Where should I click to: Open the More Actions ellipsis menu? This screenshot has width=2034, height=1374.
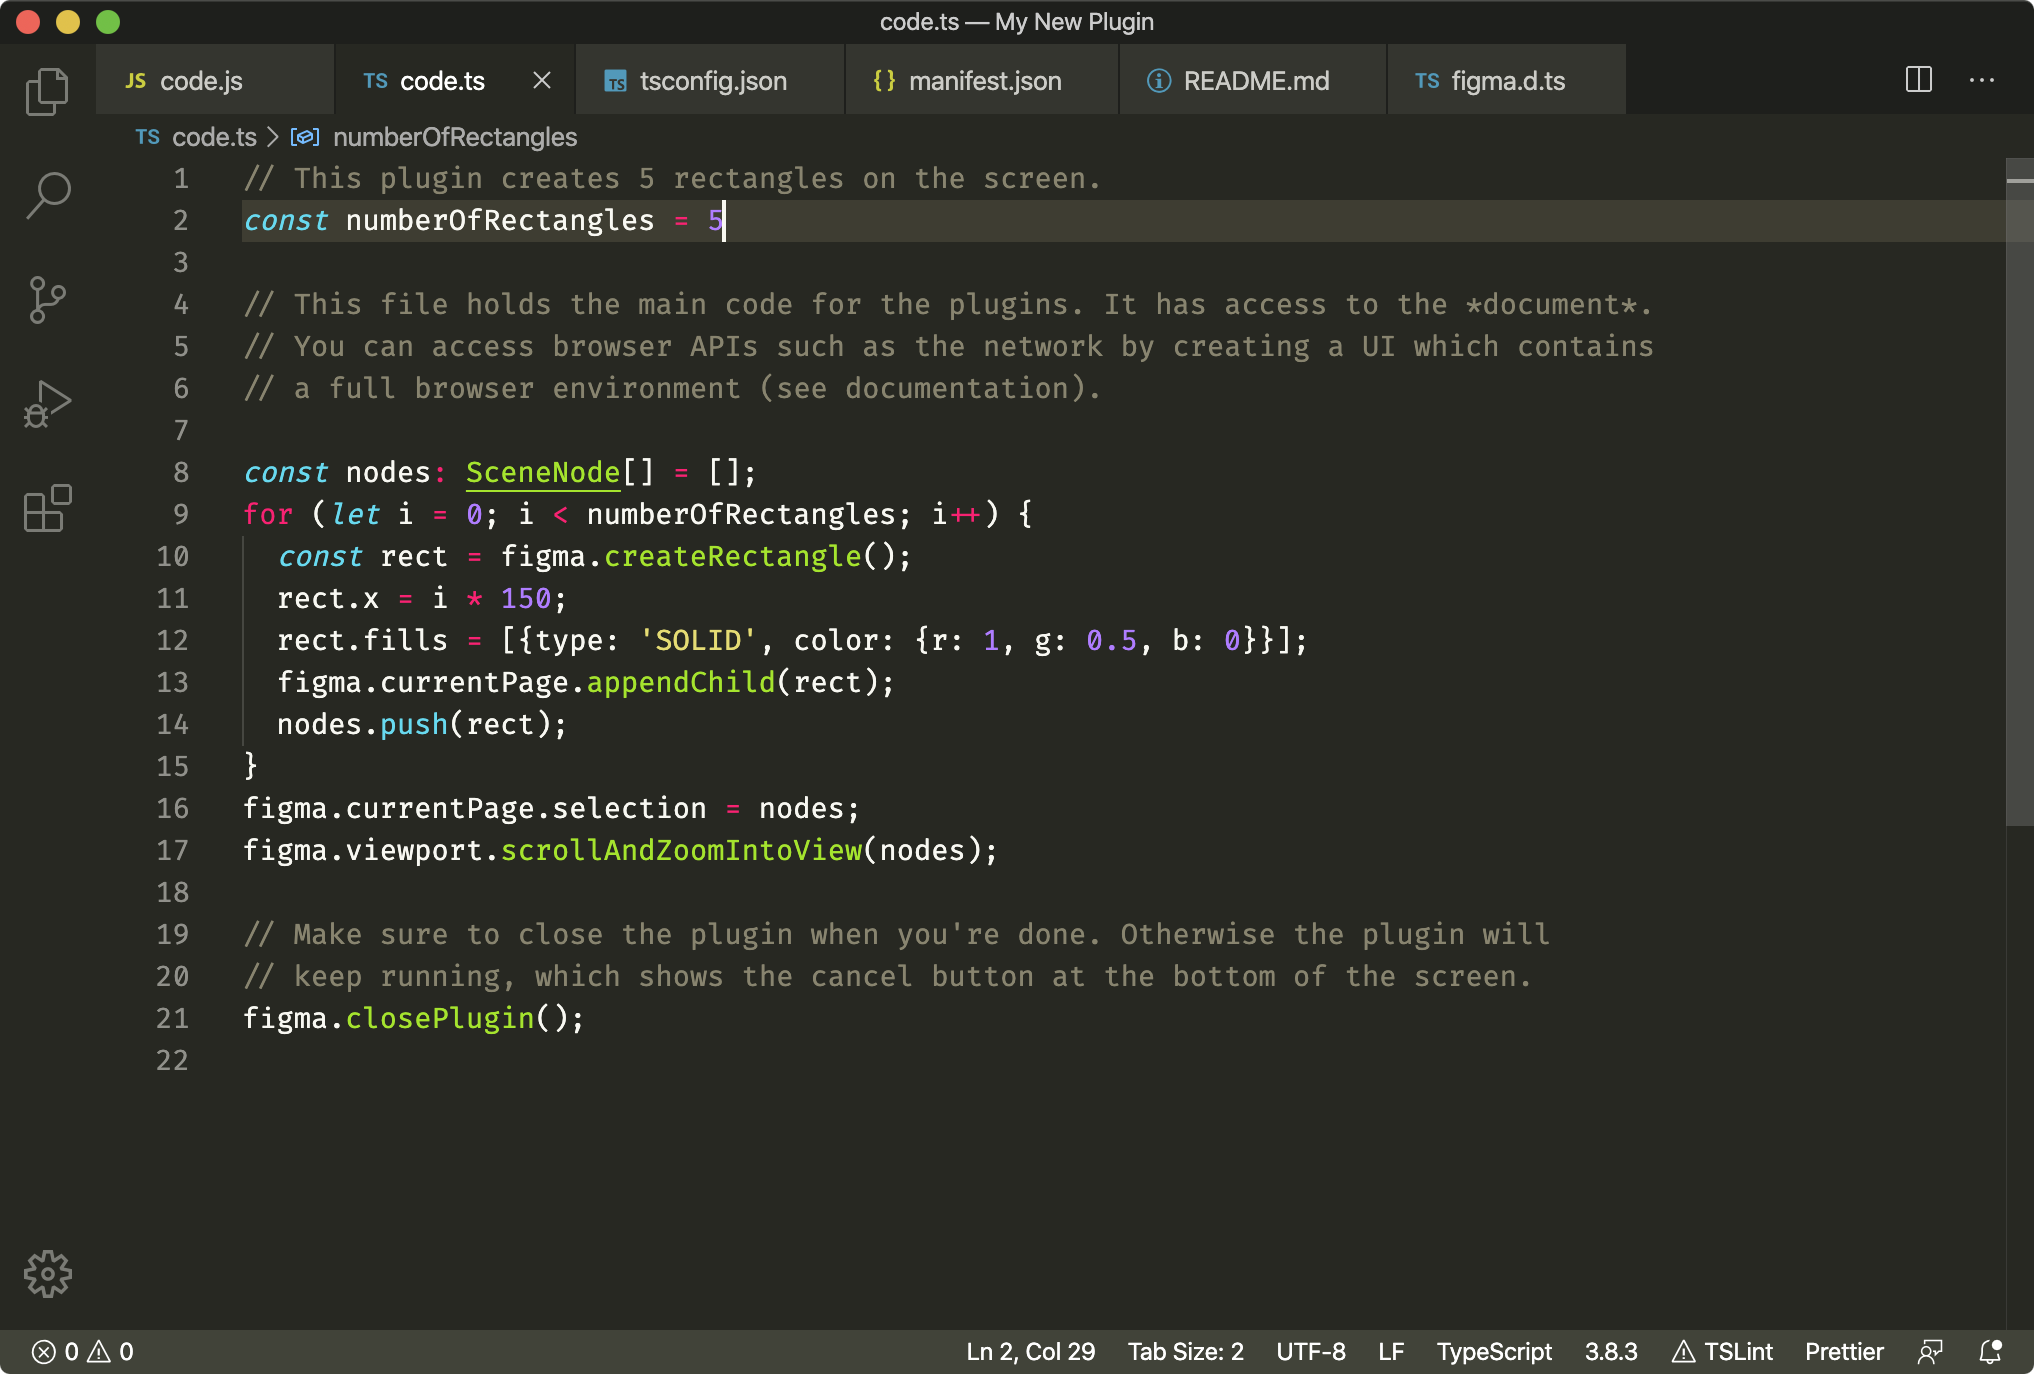pyautogui.click(x=1982, y=80)
